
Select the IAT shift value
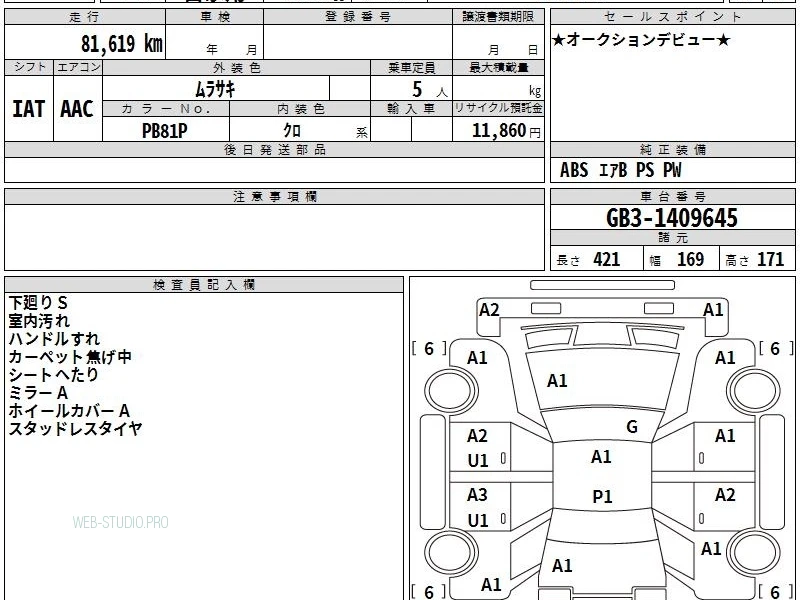pyautogui.click(x=29, y=109)
